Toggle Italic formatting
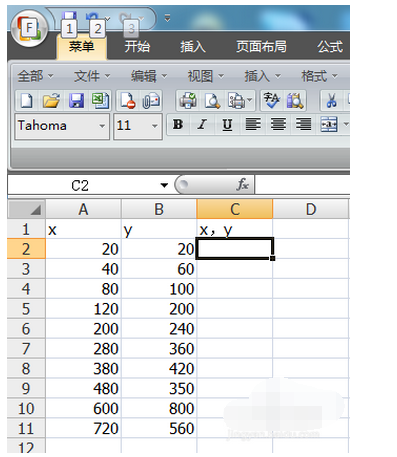Viewport: 397px width, 457px height. coord(202,125)
